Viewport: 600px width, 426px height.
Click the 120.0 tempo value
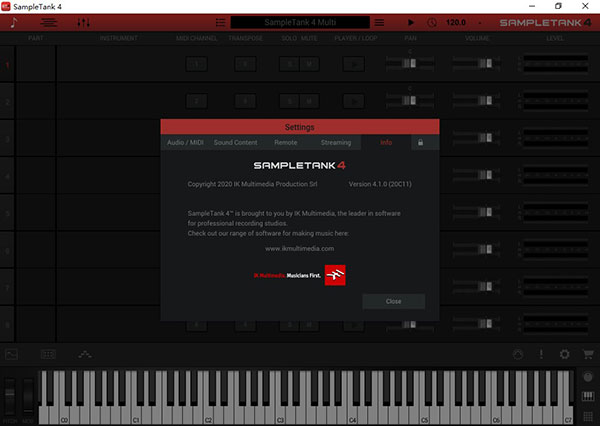tap(455, 23)
